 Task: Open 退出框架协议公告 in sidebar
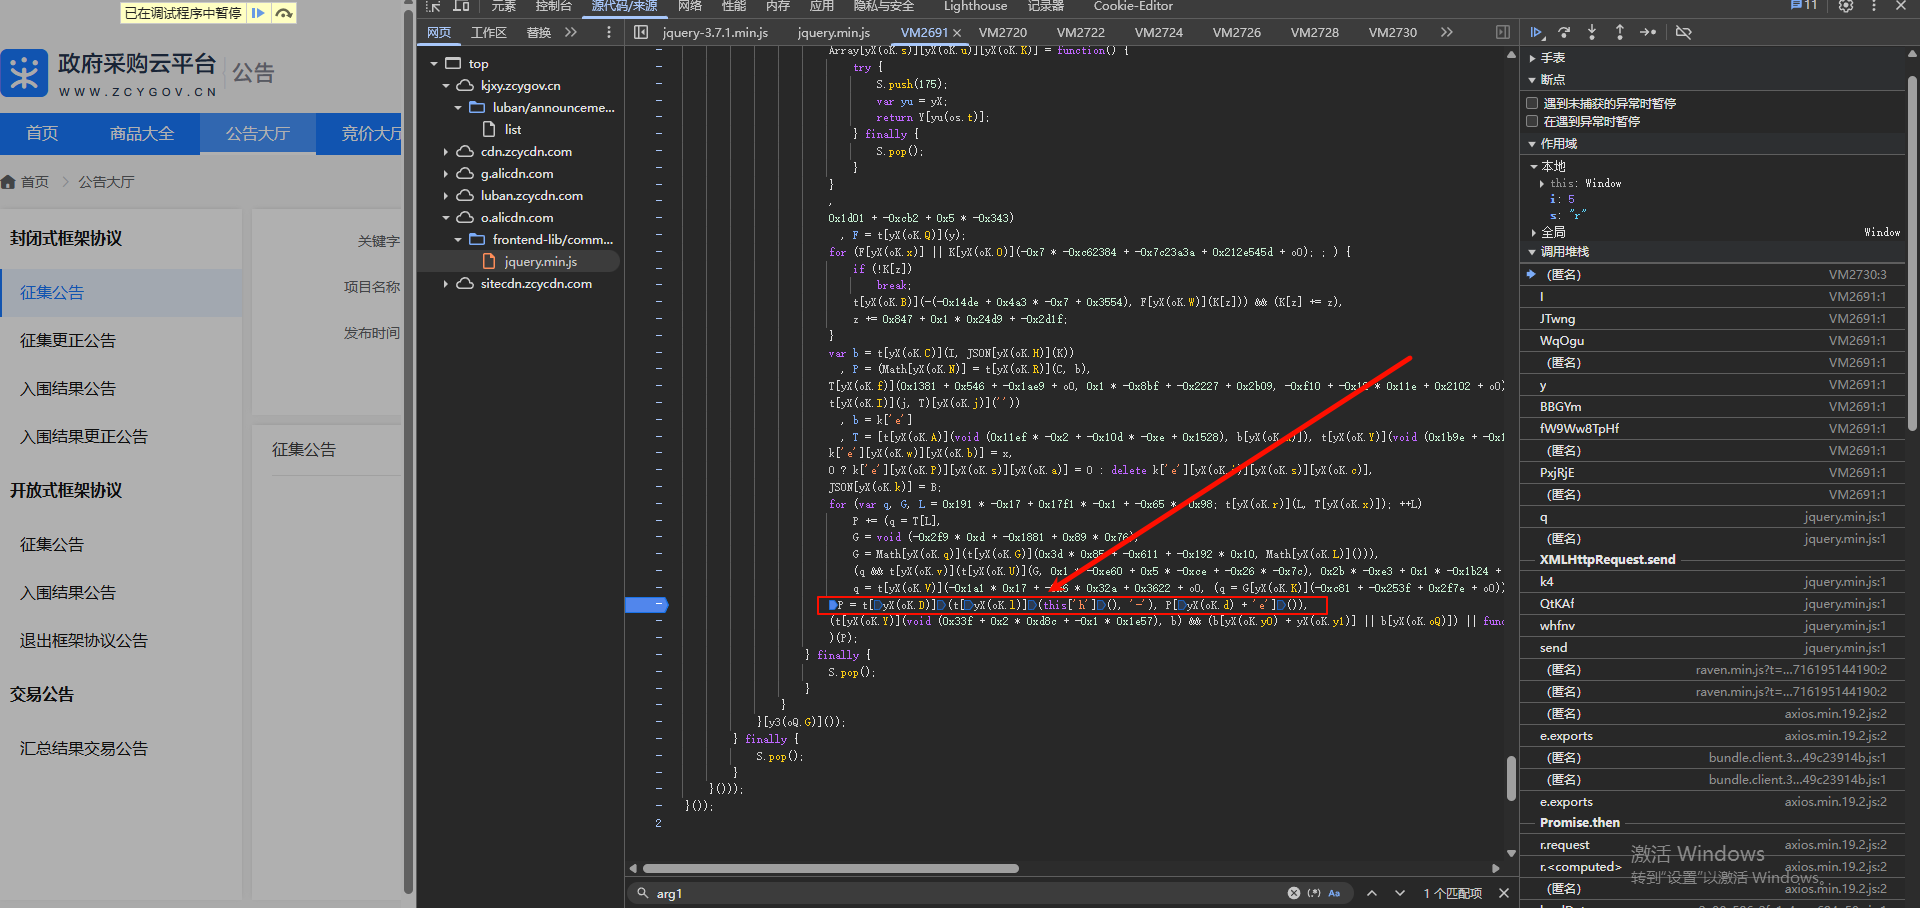[x=84, y=640]
